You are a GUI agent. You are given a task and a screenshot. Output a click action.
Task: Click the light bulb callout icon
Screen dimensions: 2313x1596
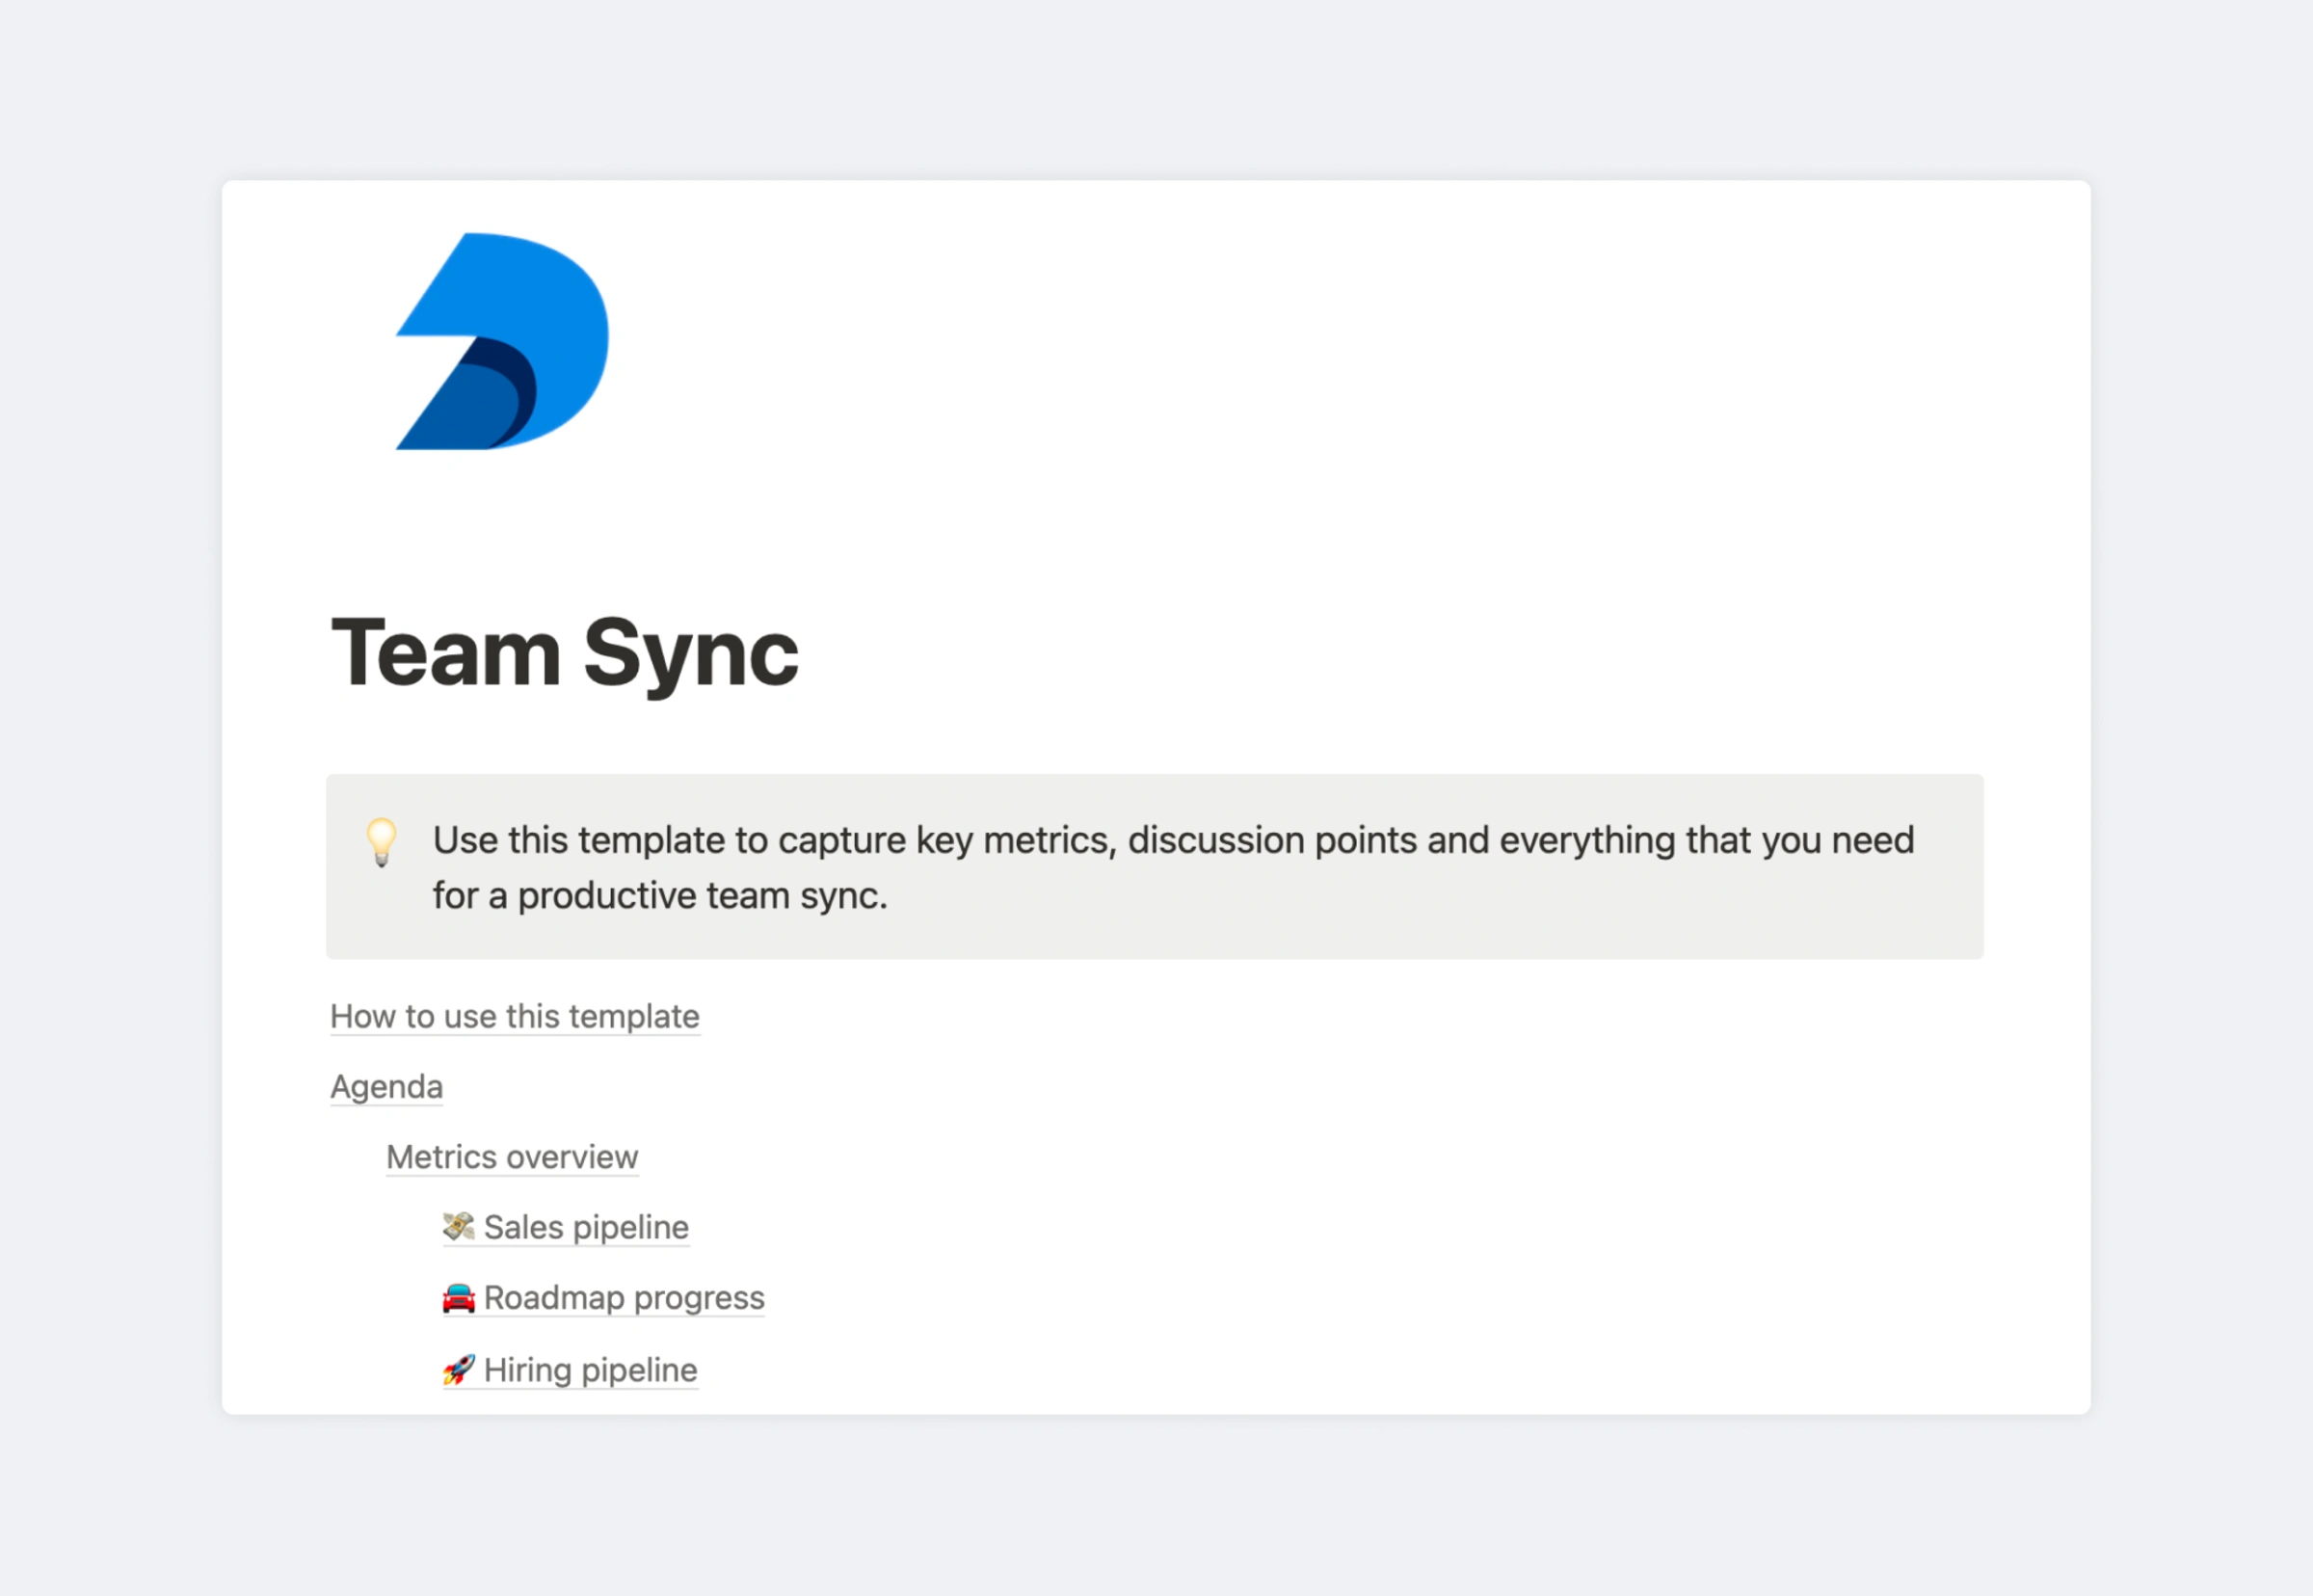tap(382, 842)
